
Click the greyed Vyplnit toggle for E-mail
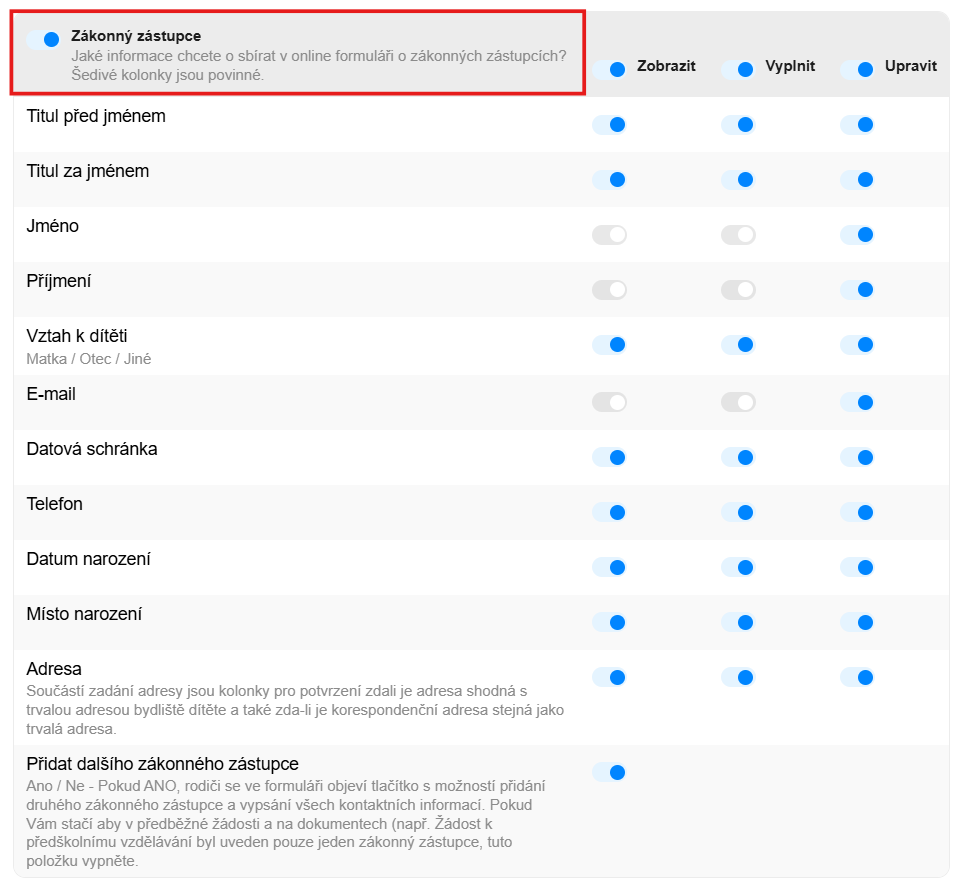(737, 402)
